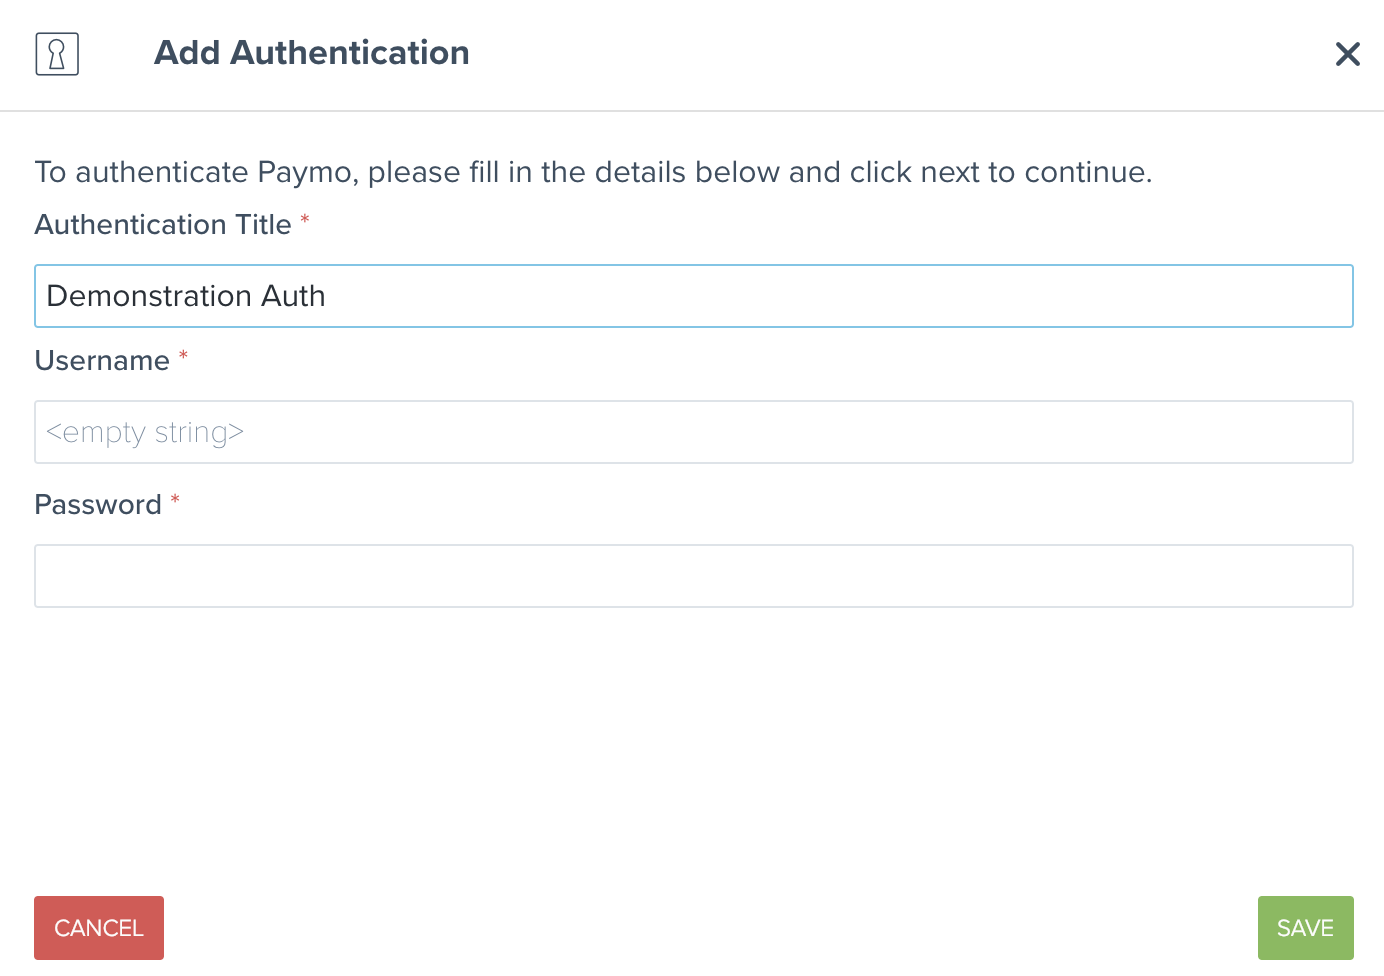Focus the Username input field
Image resolution: width=1384 pixels, height=976 pixels.
693,432
